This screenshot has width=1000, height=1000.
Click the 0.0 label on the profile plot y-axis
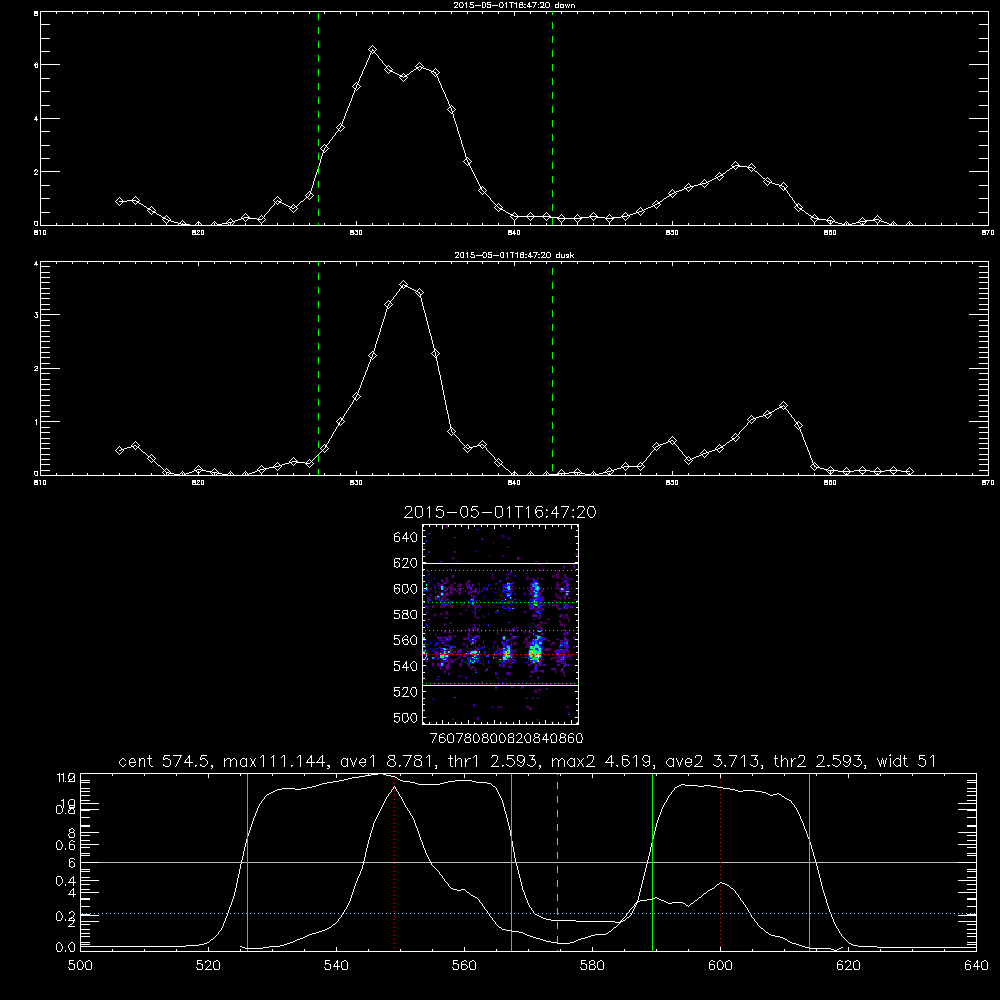pos(65,947)
